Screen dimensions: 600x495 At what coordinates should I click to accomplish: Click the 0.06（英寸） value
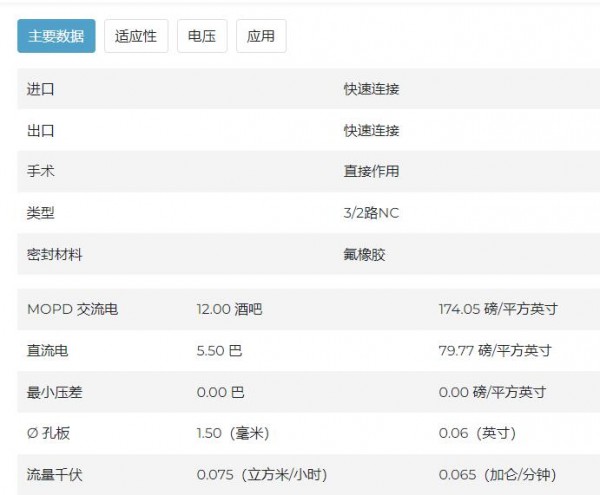pyautogui.click(x=478, y=433)
